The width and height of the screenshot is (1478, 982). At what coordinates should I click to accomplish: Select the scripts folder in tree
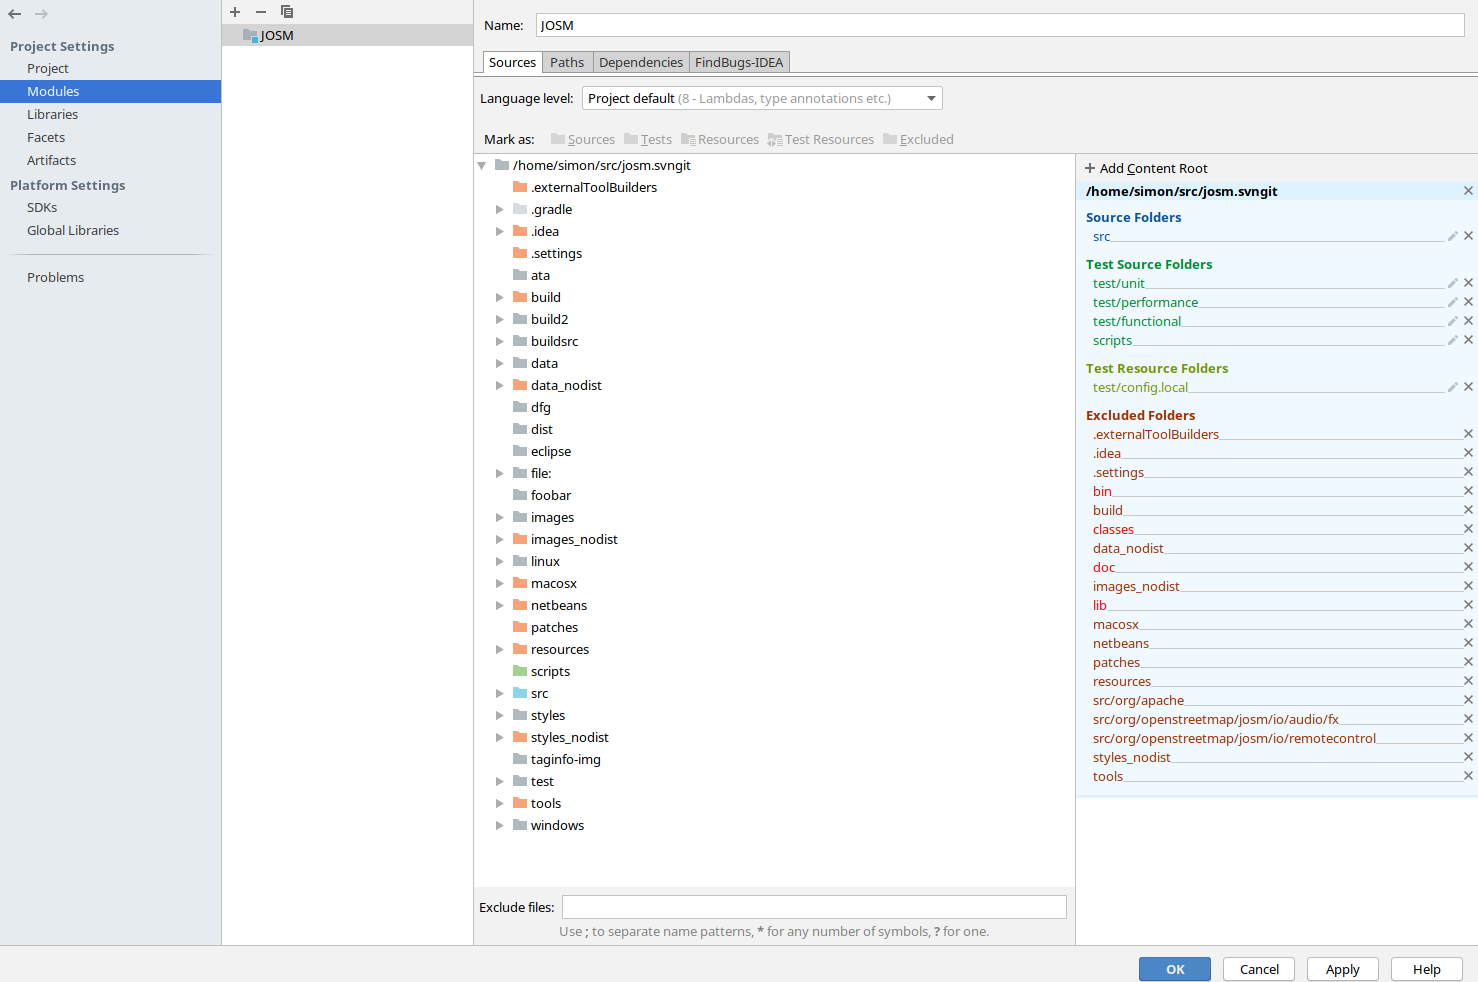(550, 671)
